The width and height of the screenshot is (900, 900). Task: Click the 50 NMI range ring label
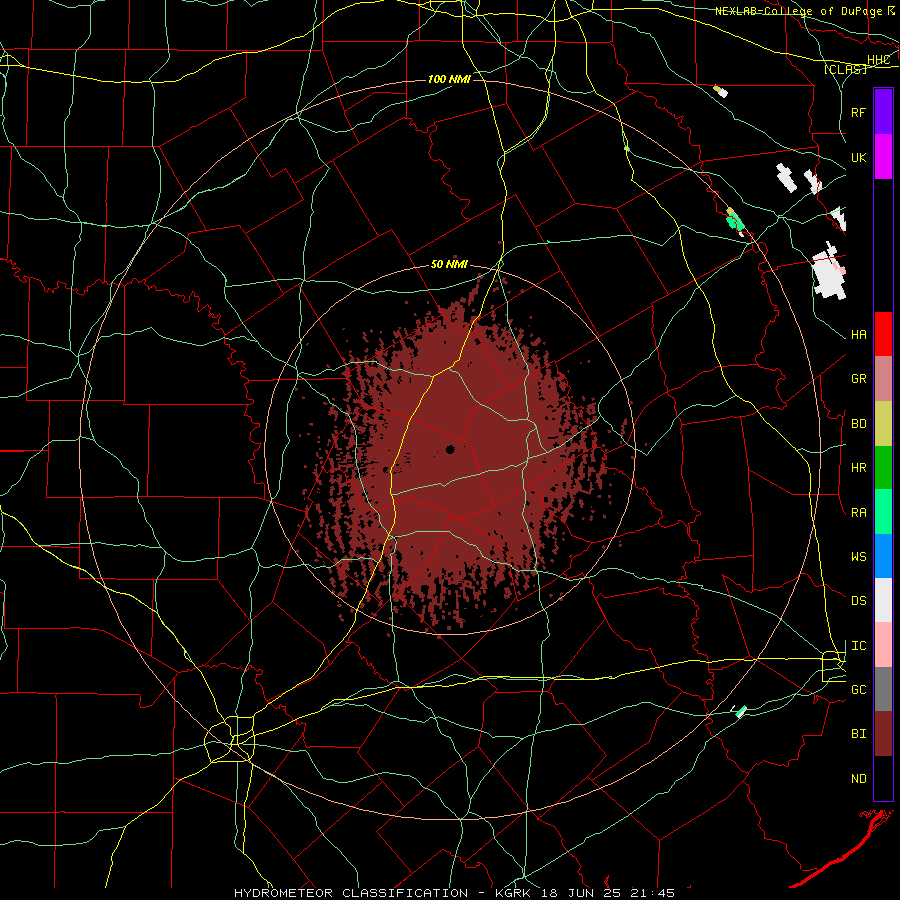pos(449,265)
